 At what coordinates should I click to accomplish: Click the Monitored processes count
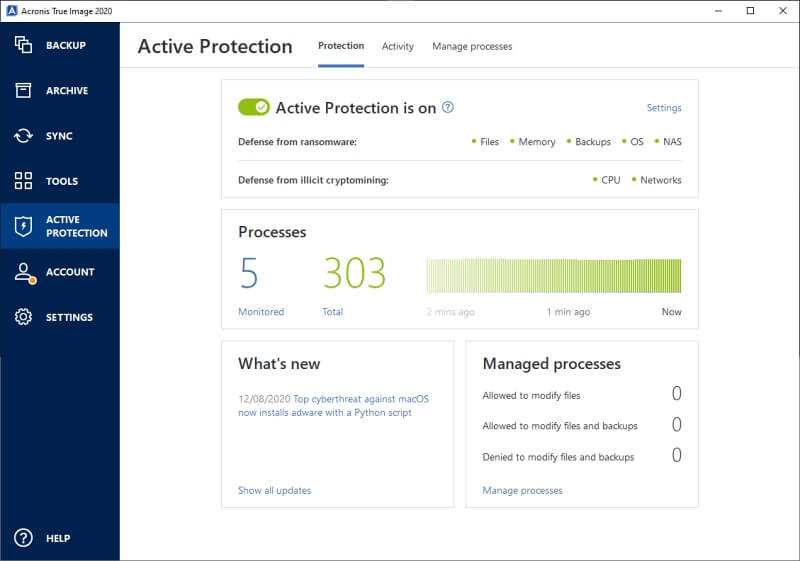point(249,273)
